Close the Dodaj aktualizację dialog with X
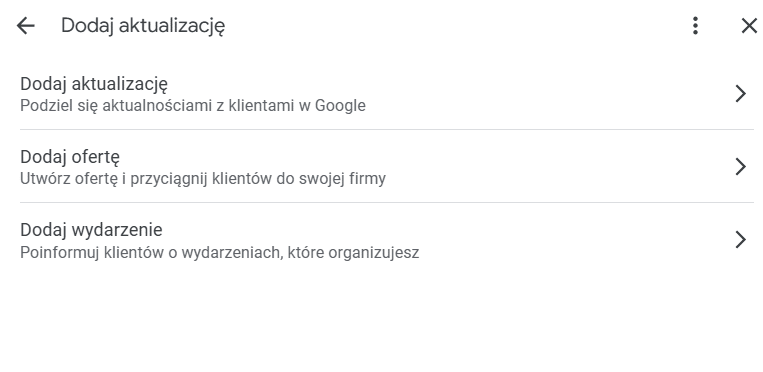This screenshot has height=372, width=763. 749,26
